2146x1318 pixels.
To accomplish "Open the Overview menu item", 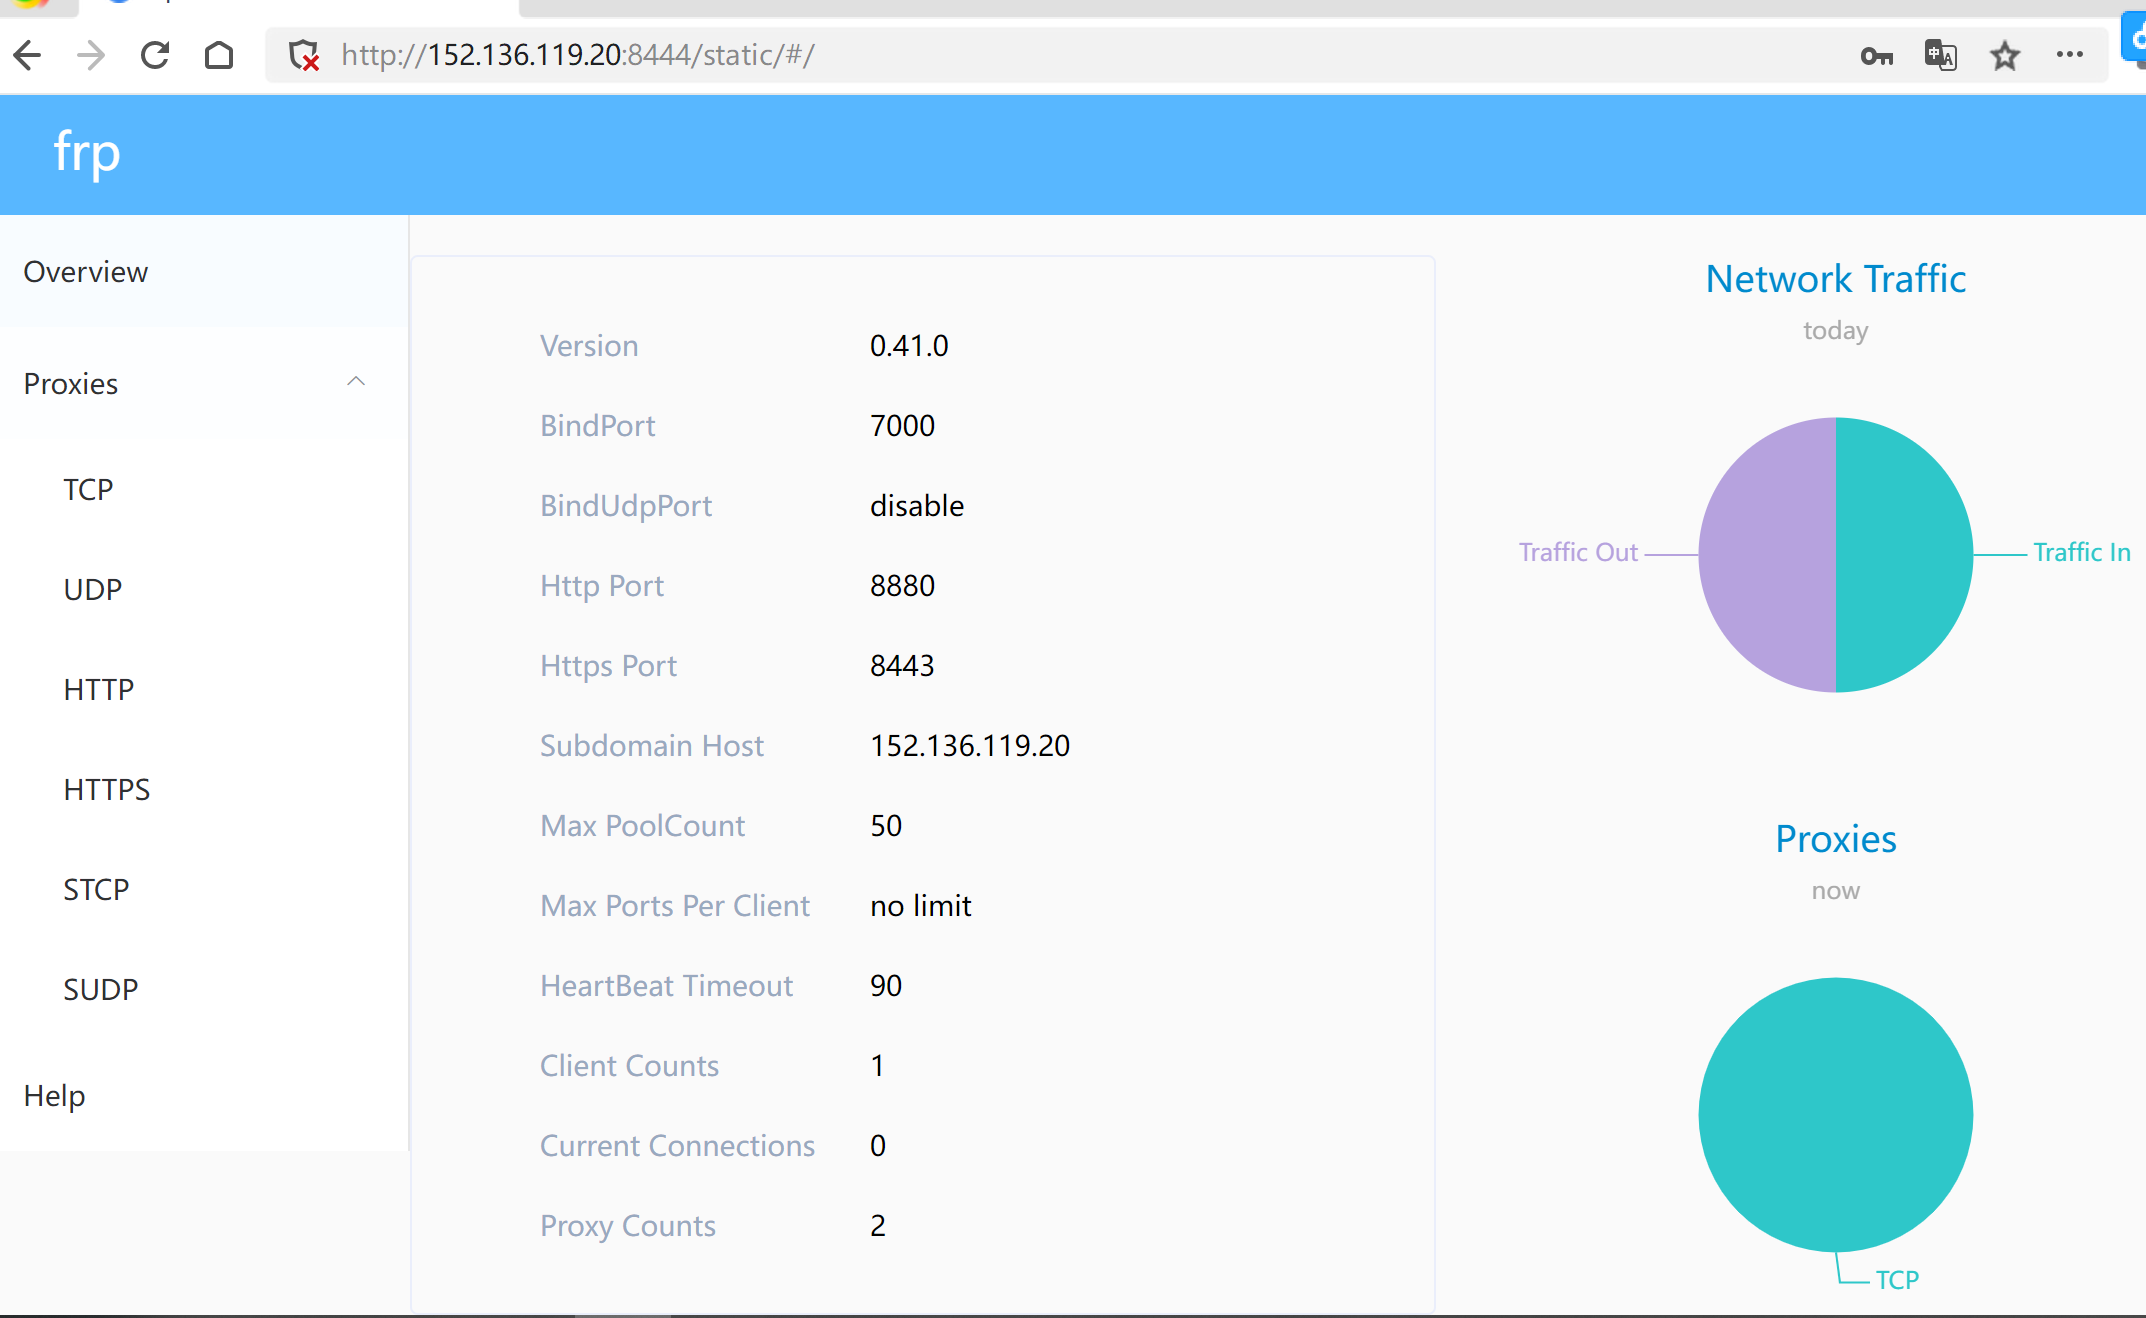I will [x=86, y=271].
